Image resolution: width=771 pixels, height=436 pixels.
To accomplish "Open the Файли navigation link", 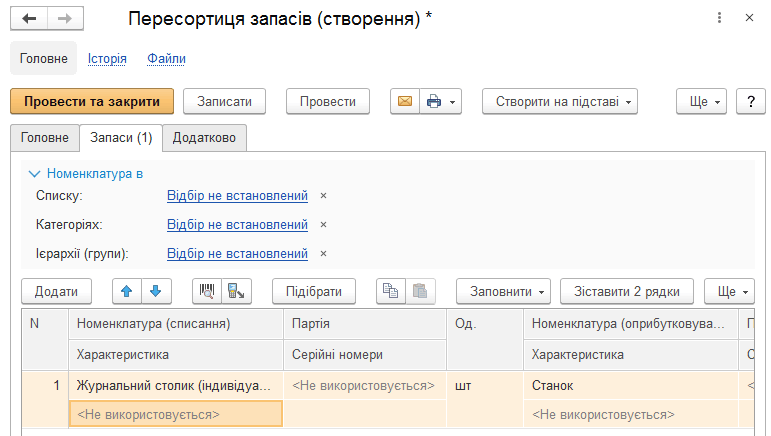I will 166,58.
